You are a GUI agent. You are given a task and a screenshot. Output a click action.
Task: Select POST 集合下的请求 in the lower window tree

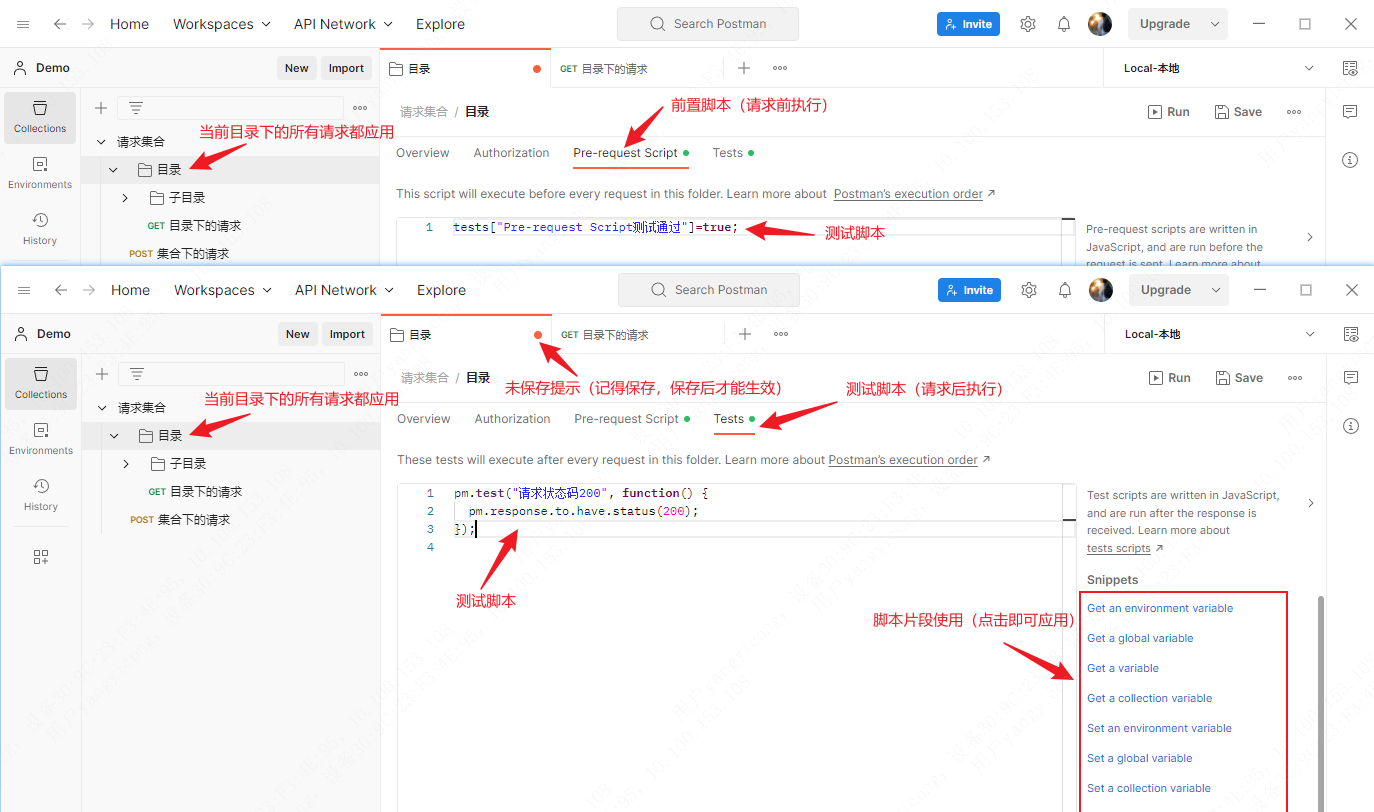180,520
